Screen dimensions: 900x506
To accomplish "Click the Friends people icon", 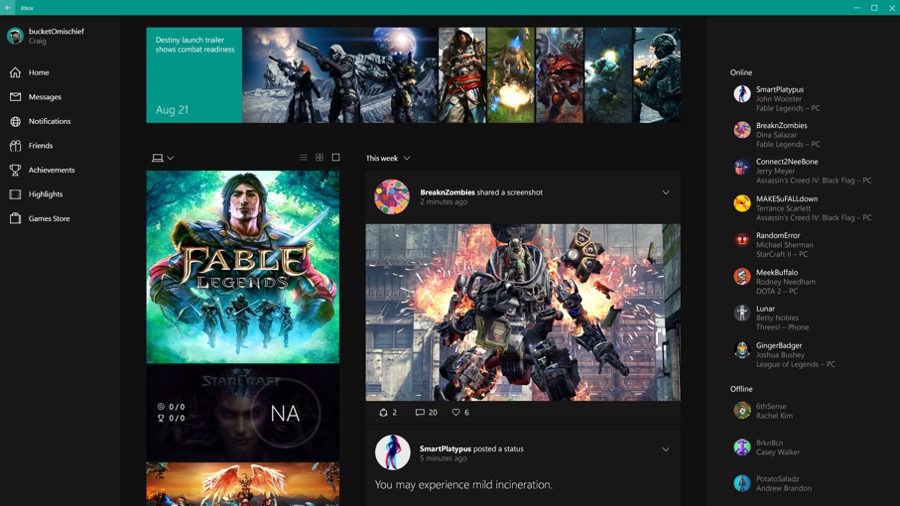I will tap(15, 146).
